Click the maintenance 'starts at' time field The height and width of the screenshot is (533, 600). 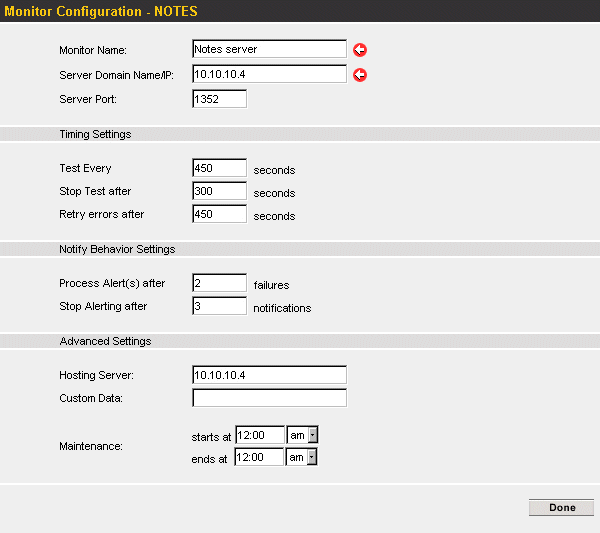(260, 435)
